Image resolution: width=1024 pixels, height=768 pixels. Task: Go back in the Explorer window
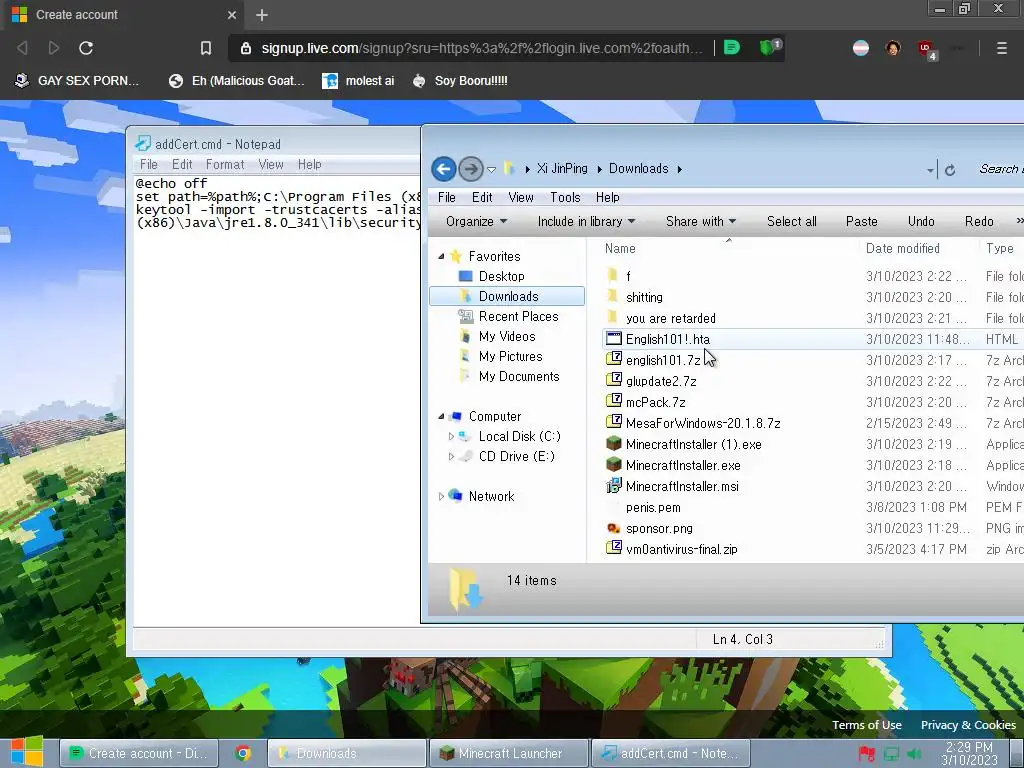point(443,169)
